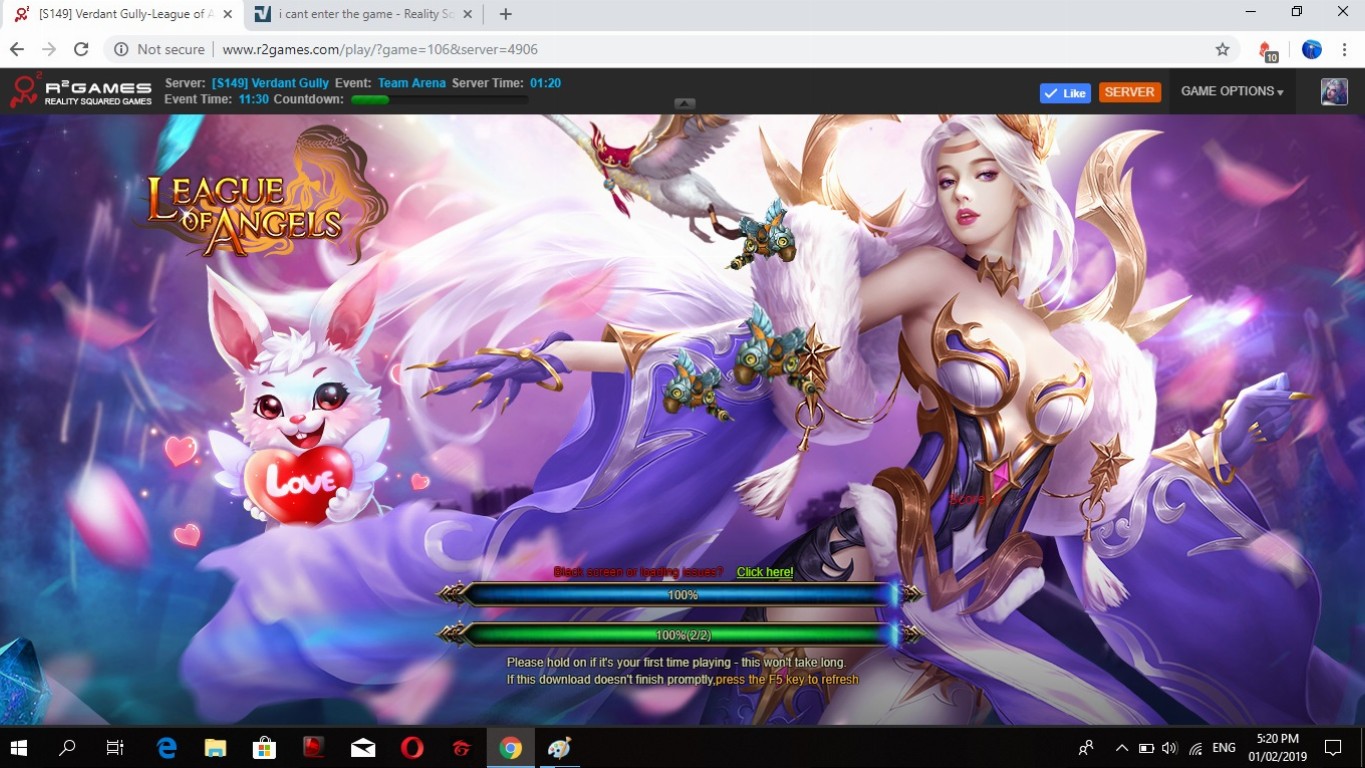Go back with the browser back arrow

pos(17,49)
